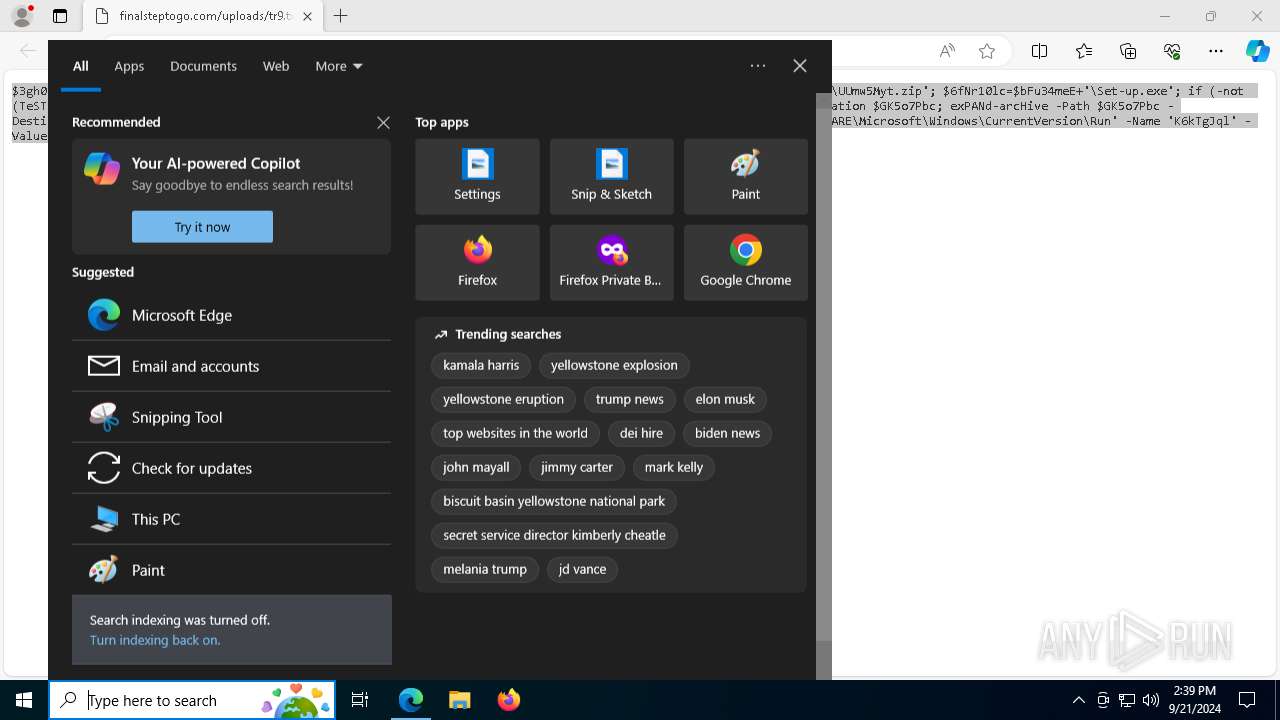The image size is (1280, 720).
Task: Click Edge Read aloud icon
Action: coord(947,51)
